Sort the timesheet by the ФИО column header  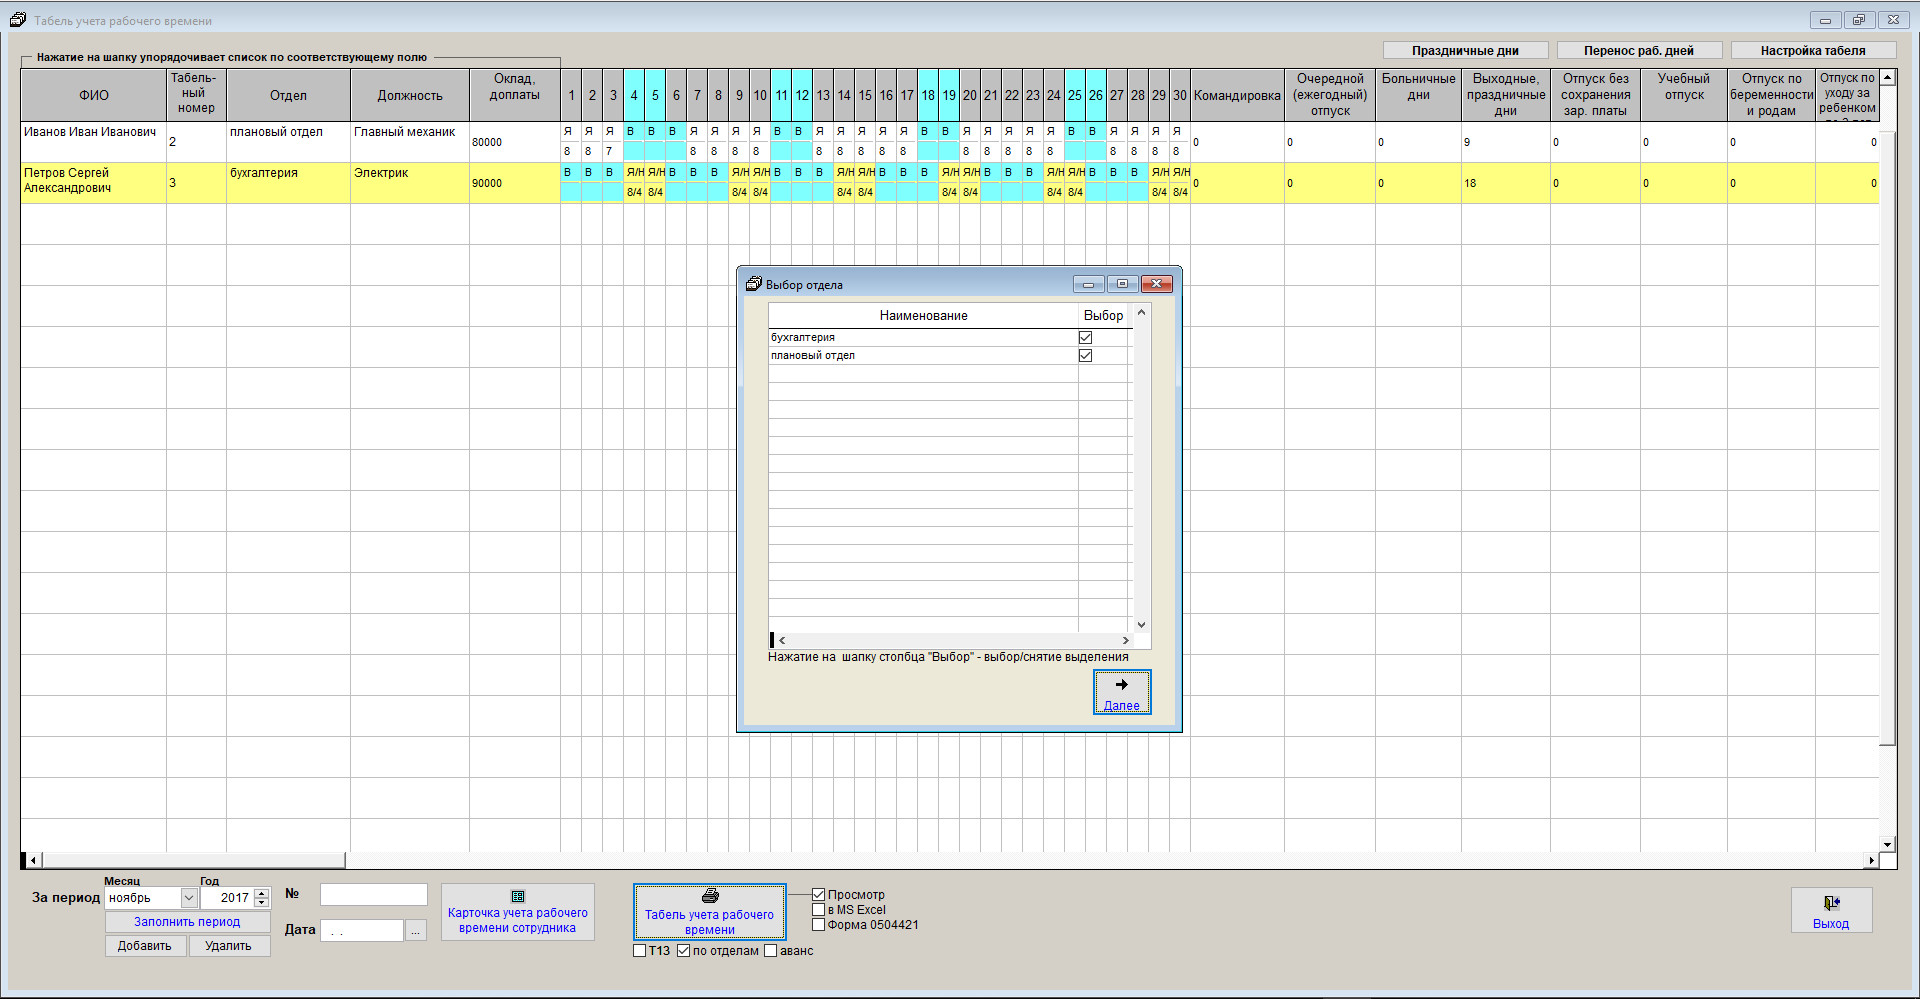(94, 95)
